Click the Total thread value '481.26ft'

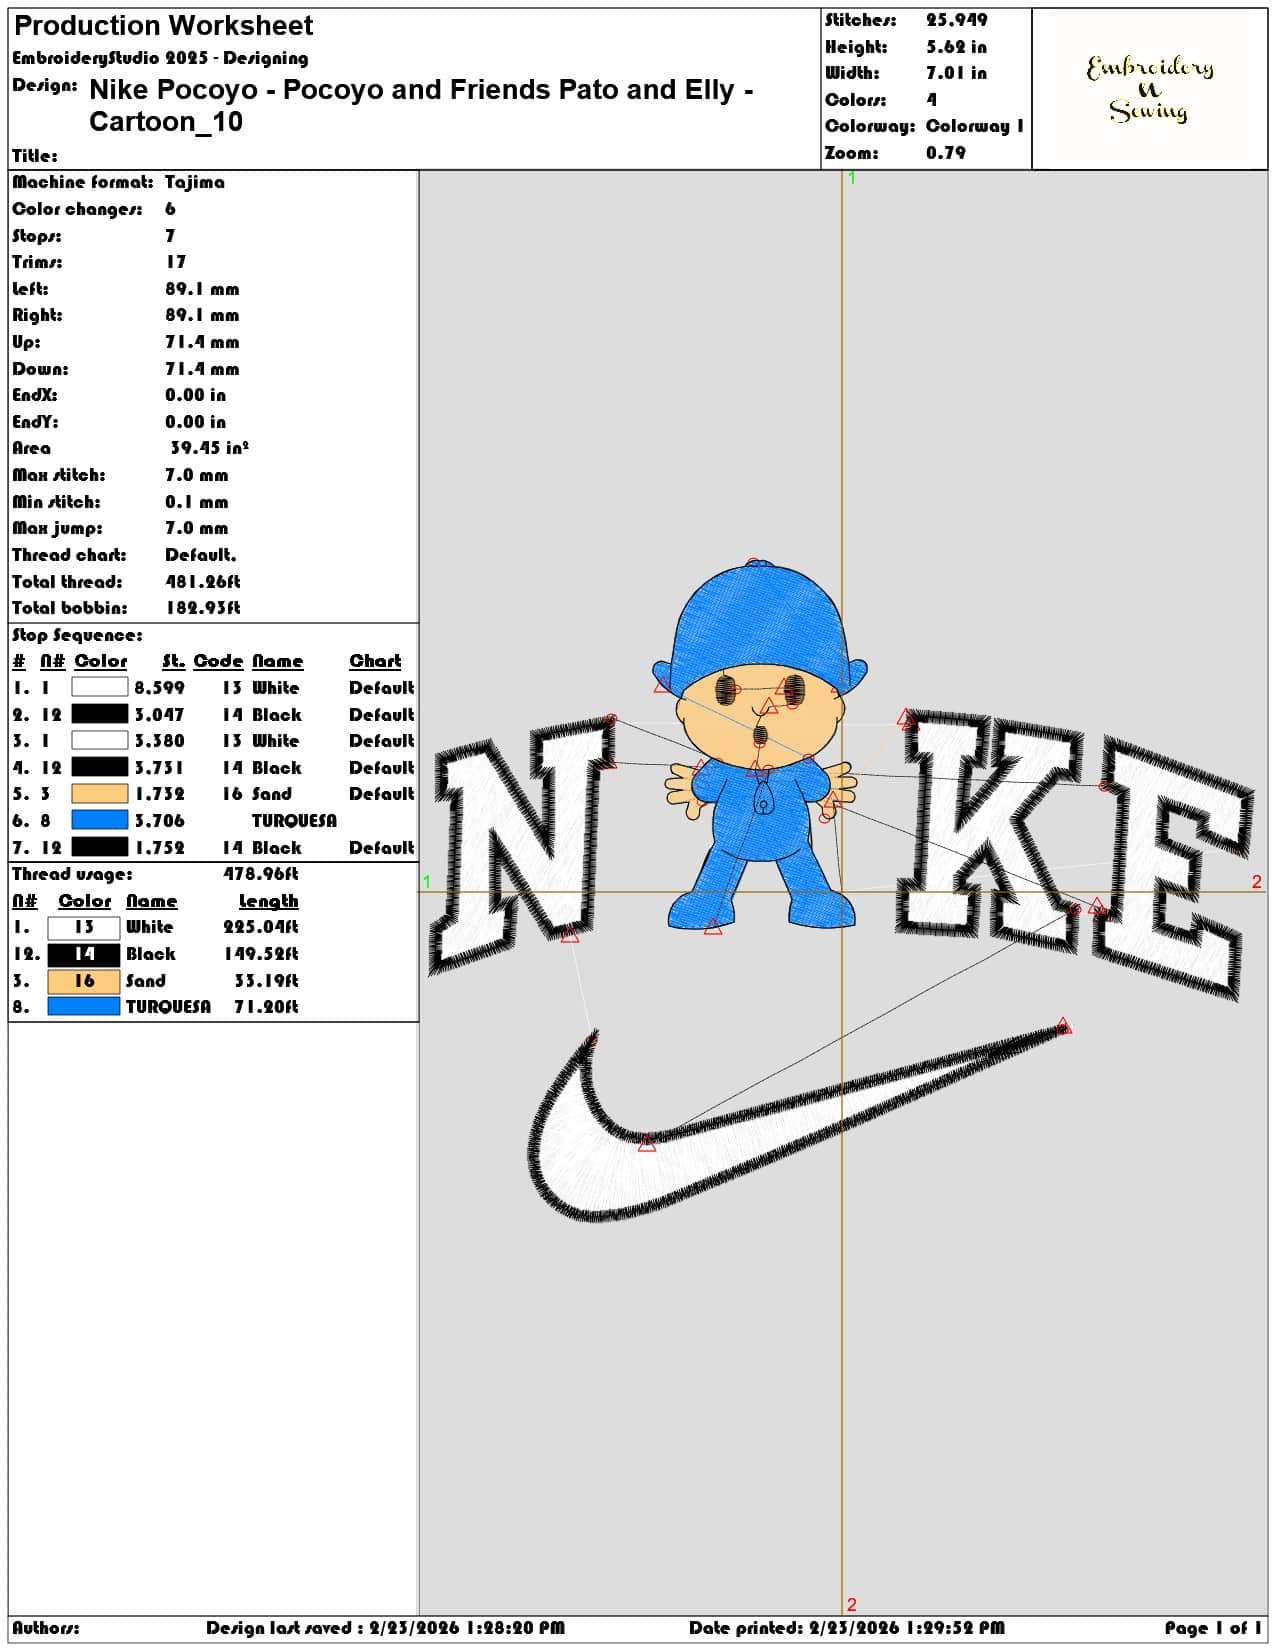point(203,581)
